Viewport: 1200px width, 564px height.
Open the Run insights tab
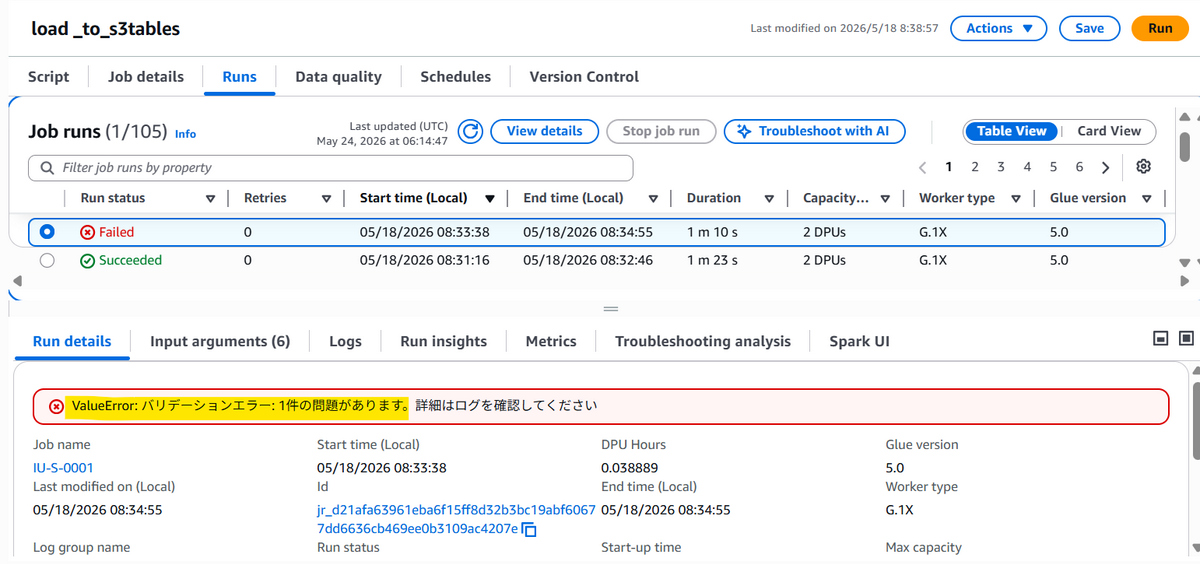[443, 341]
